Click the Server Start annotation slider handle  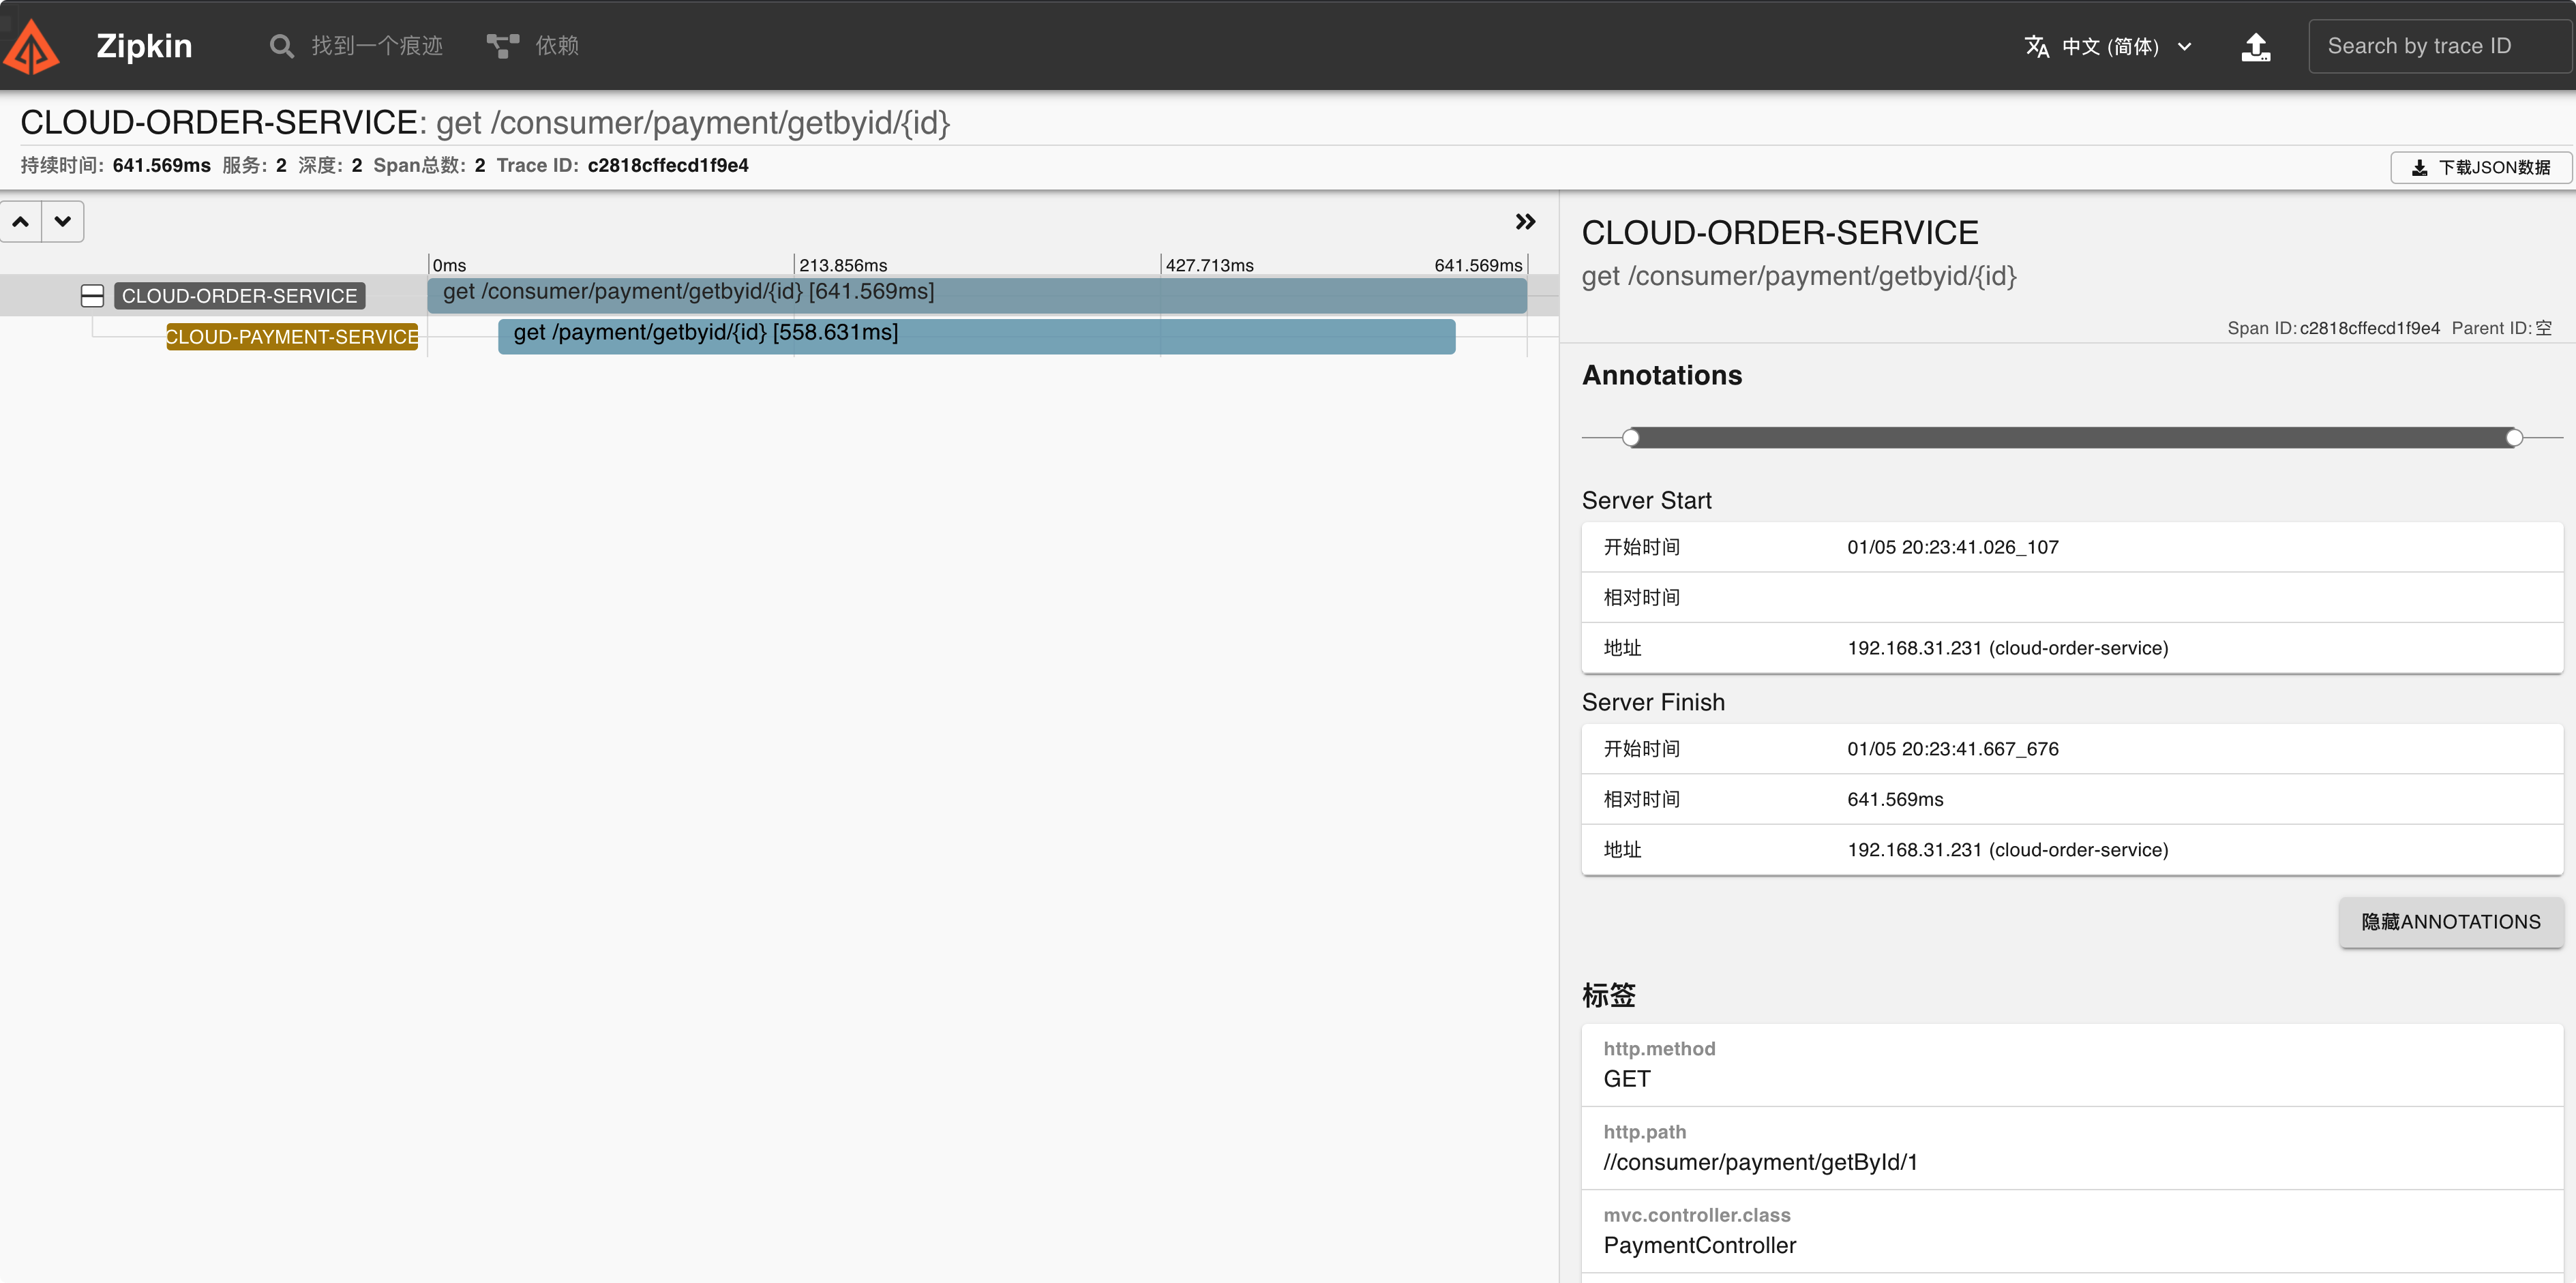[x=1631, y=437]
